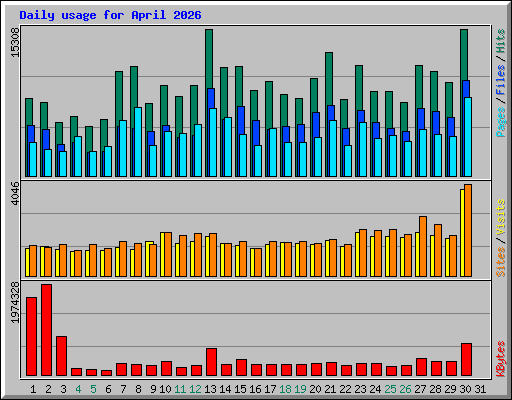Viewport: 512px width, 400px height.
Task: Click the Hits axis value 15308
Action: click(x=15, y=43)
